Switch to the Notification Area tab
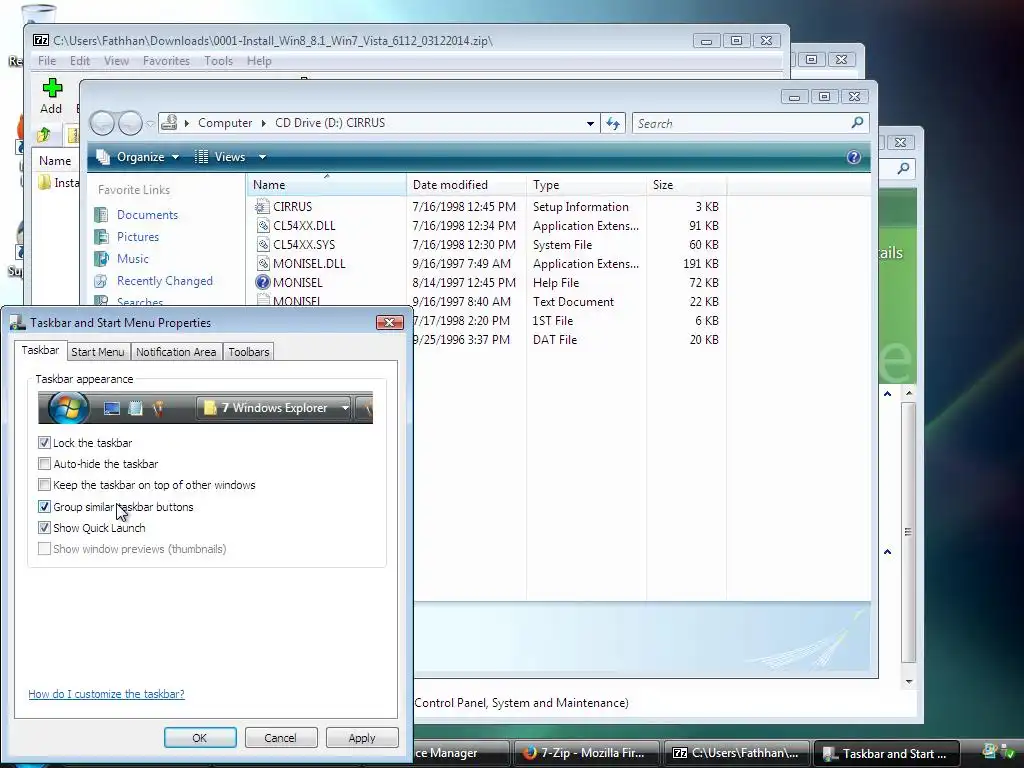The image size is (1024, 768). point(176,352)
